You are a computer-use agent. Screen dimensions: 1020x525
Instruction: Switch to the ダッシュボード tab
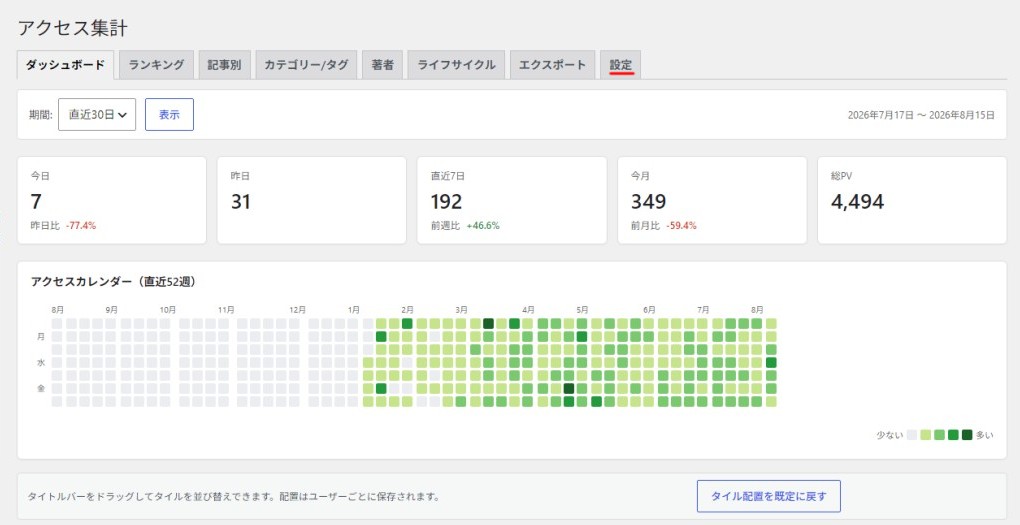coord(65,65)
